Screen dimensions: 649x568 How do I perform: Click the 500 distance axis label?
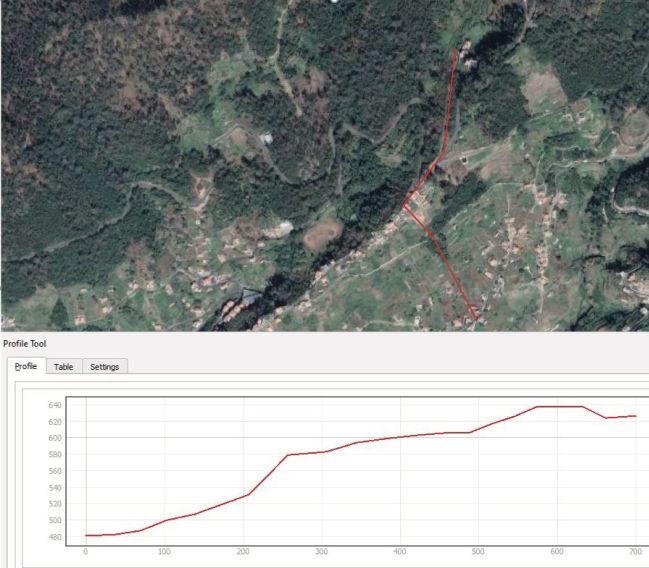478,551
